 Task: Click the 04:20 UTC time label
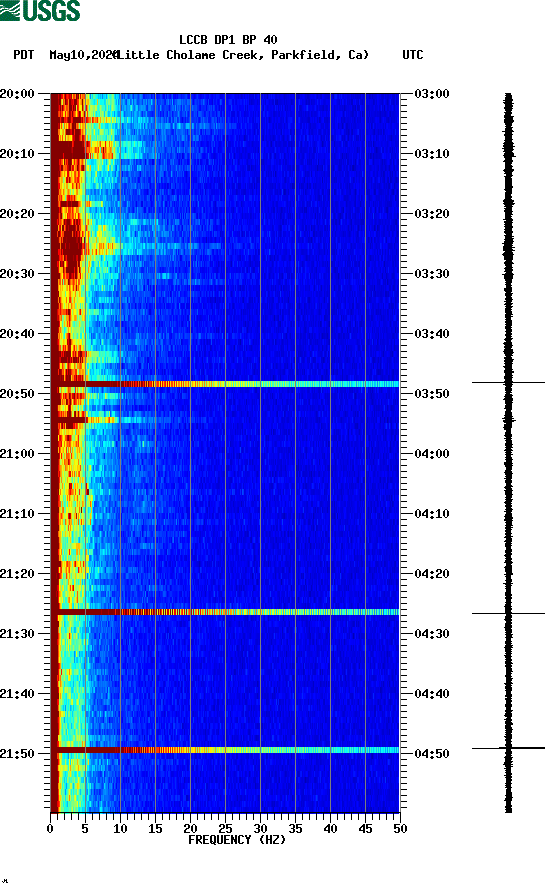pos(432,574)
